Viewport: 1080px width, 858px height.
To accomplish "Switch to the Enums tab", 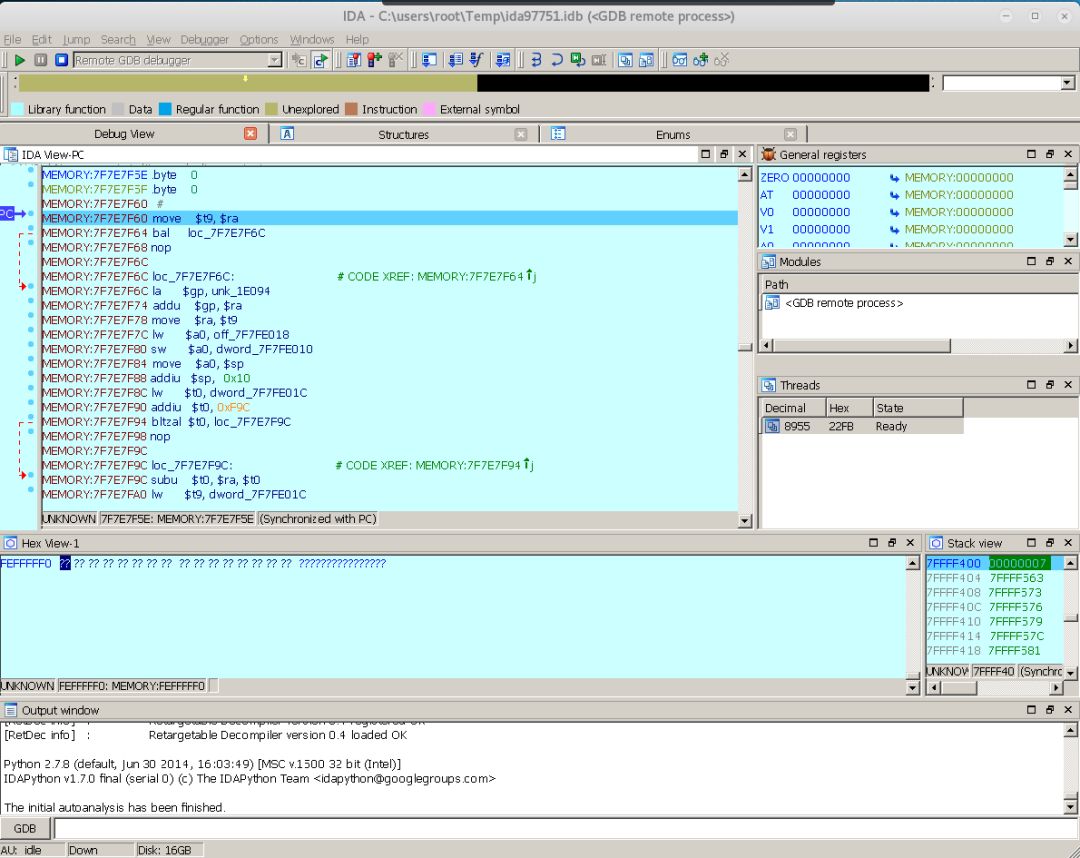I will click(673, 134).
